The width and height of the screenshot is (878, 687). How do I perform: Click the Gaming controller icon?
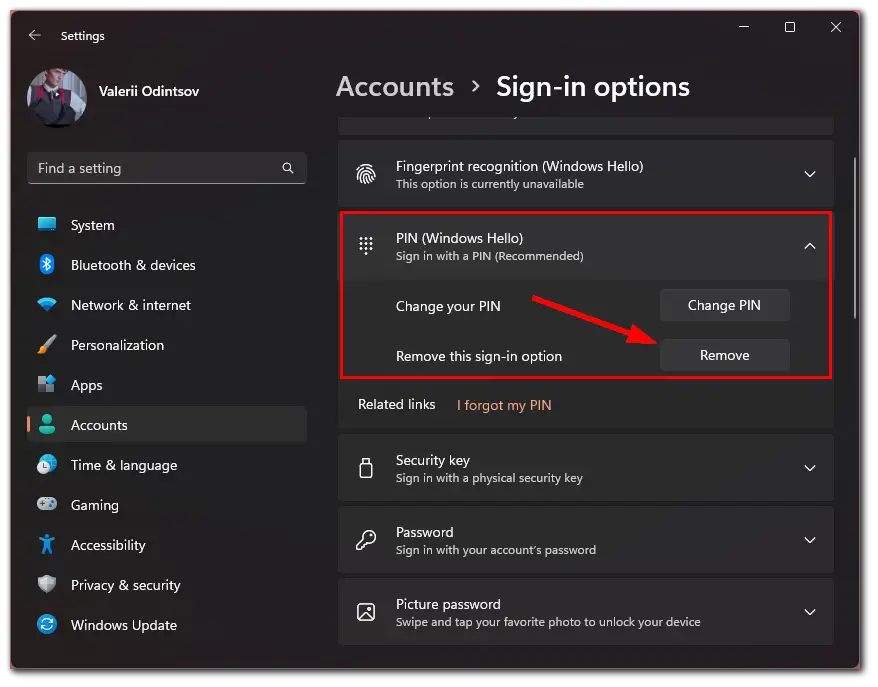tap(47, 504)
